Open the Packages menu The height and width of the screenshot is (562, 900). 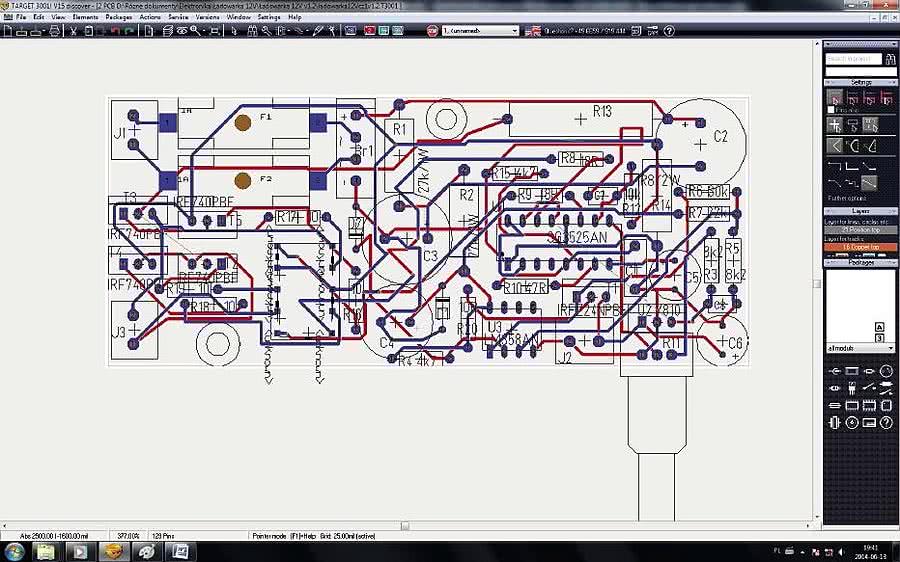[118, 17]
